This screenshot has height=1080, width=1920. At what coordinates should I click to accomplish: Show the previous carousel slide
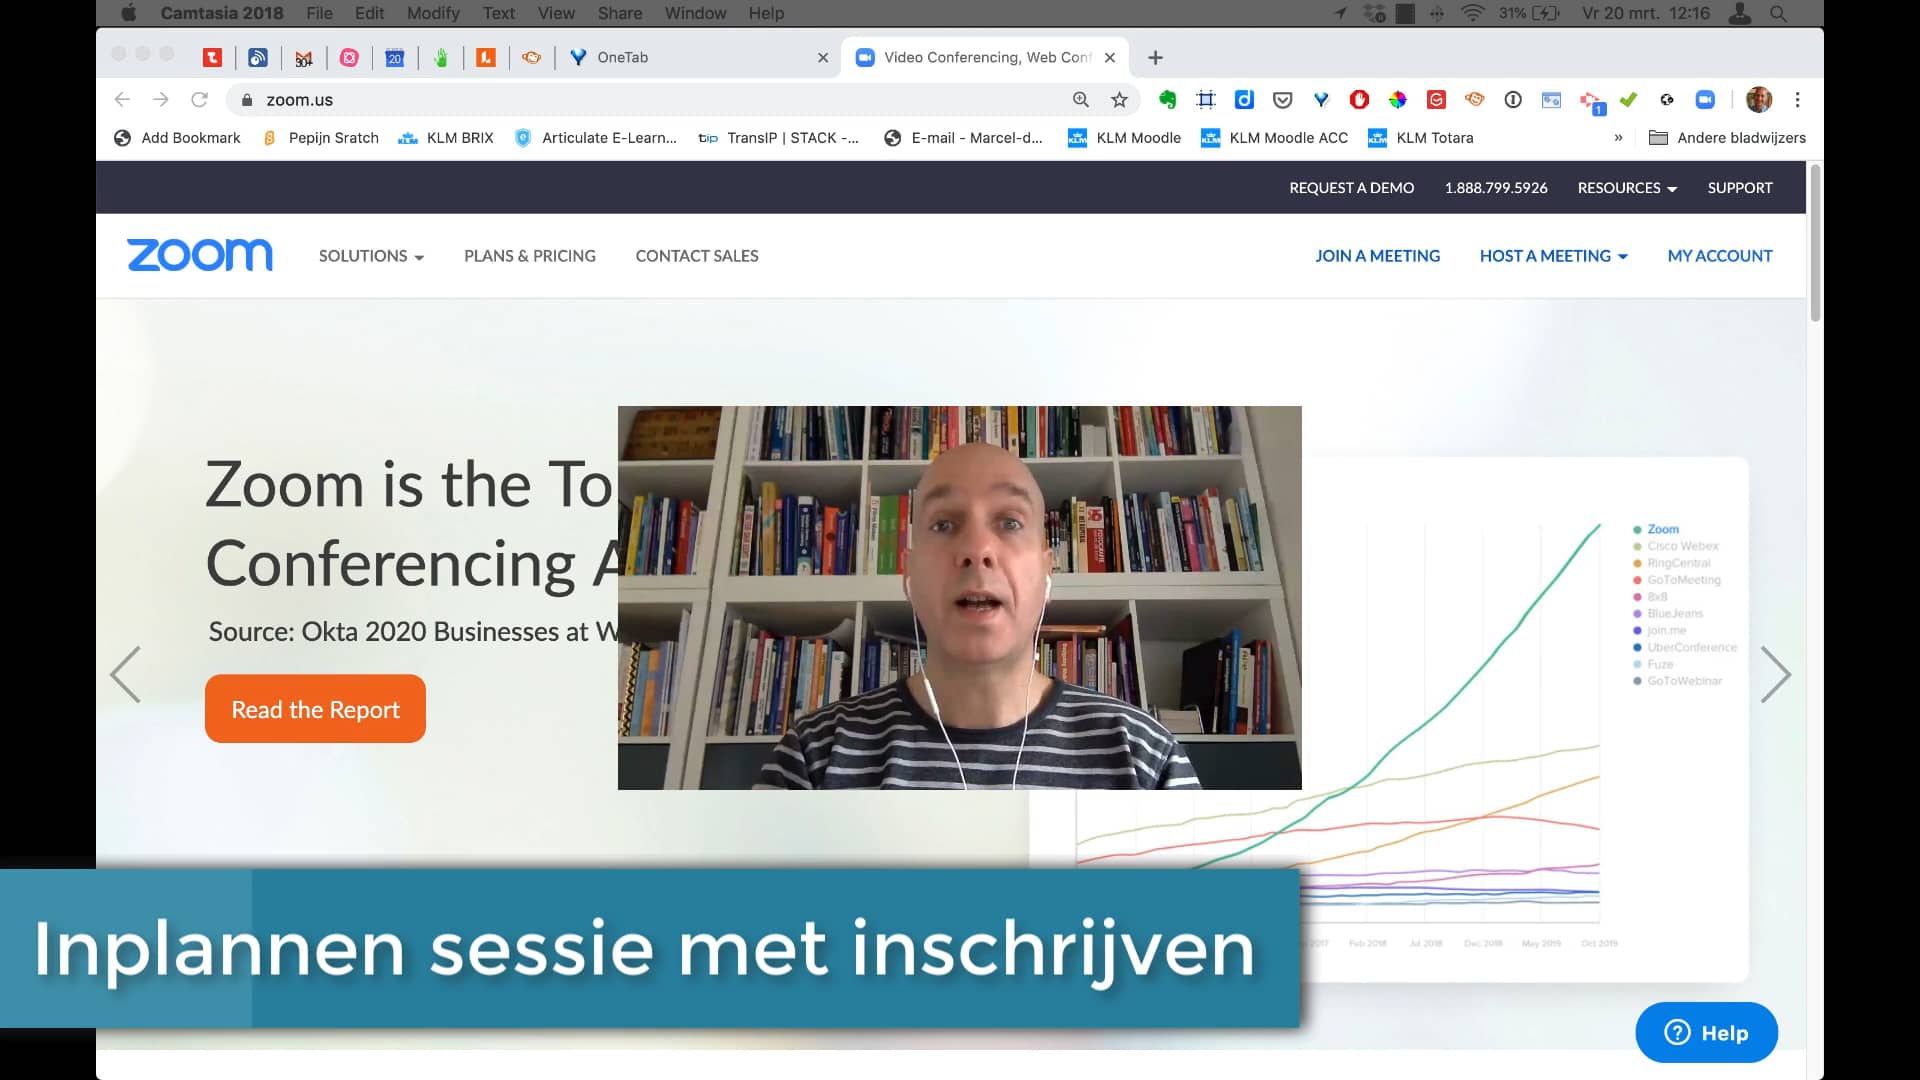pyautogui.click(x=125, y=675)
